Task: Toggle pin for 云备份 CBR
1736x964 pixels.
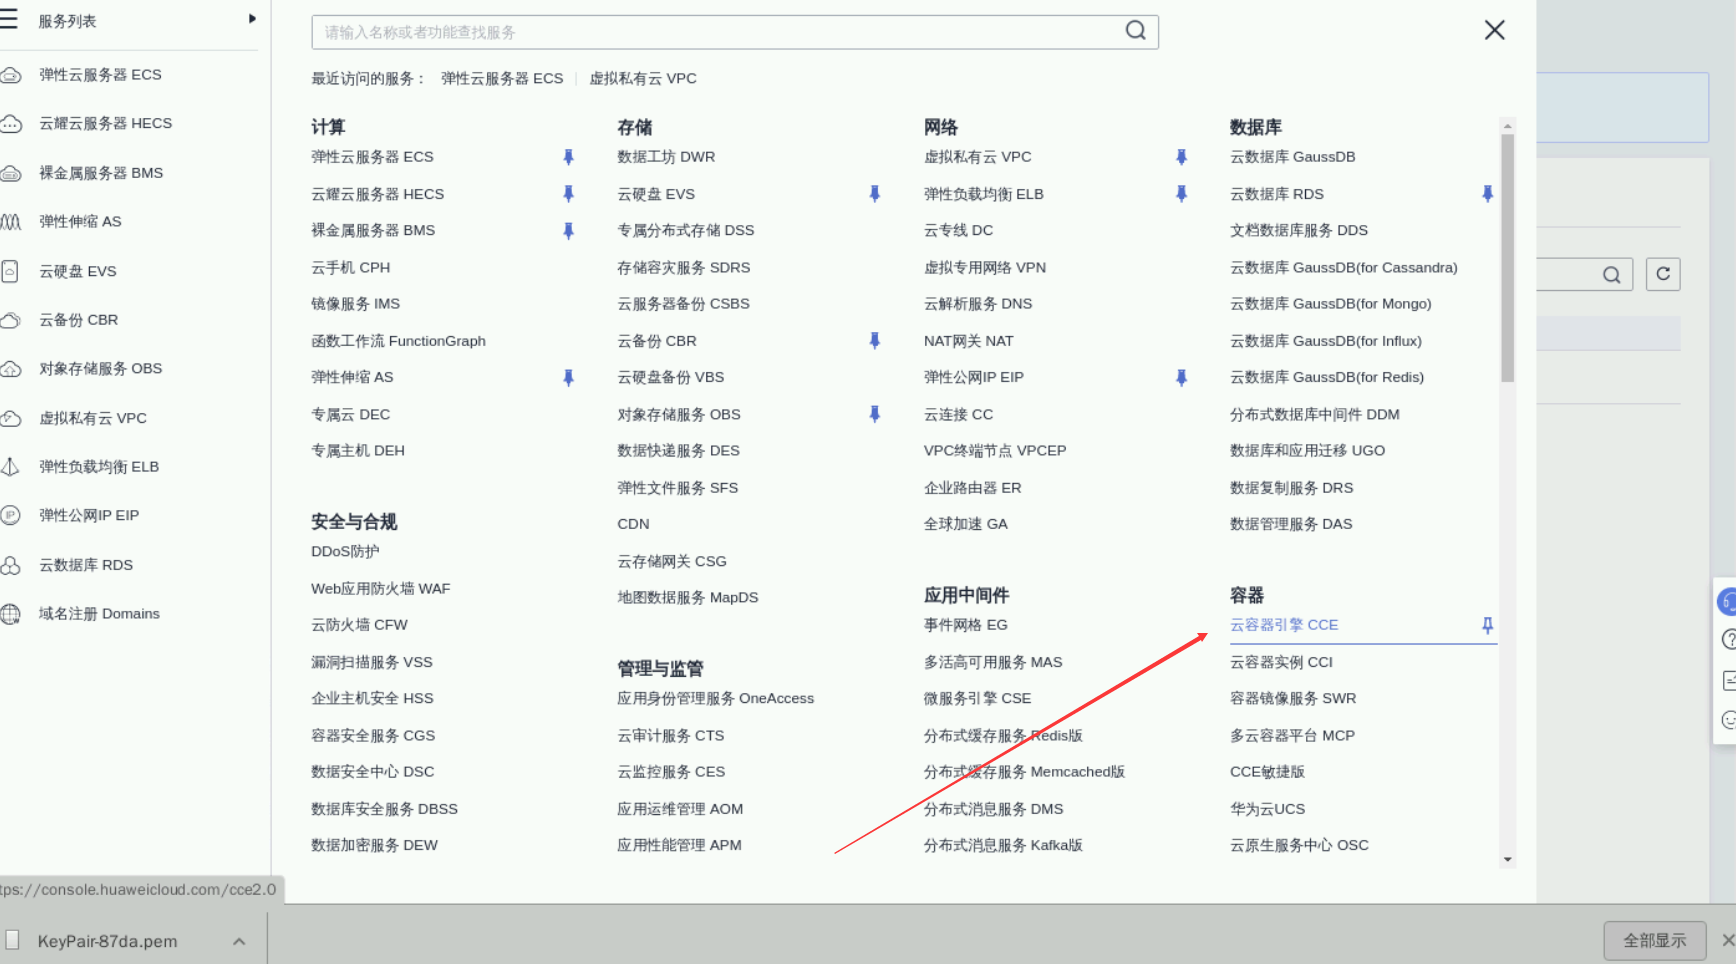Action: coord(874,341)
